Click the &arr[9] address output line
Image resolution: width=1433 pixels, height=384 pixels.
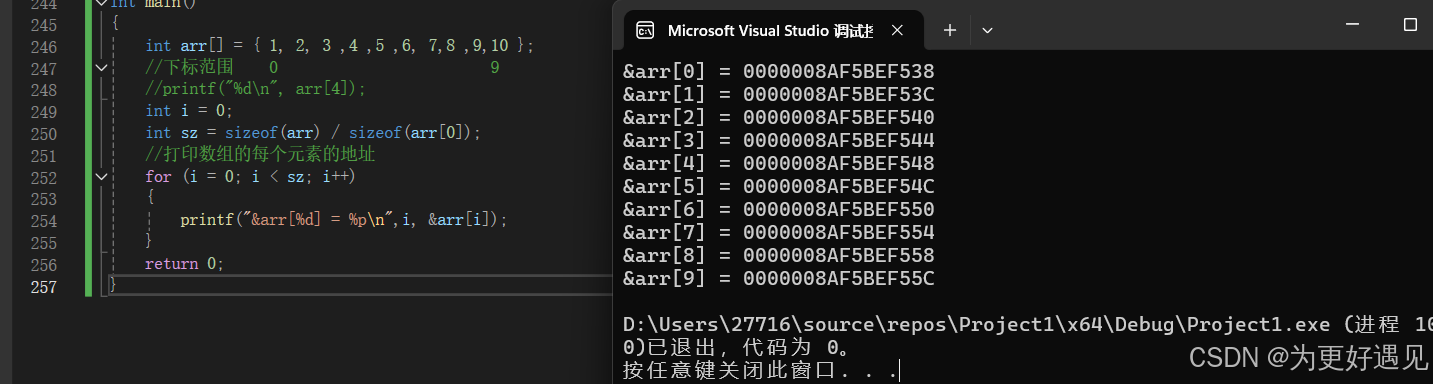pyautogui.click(x=779, y=279)
